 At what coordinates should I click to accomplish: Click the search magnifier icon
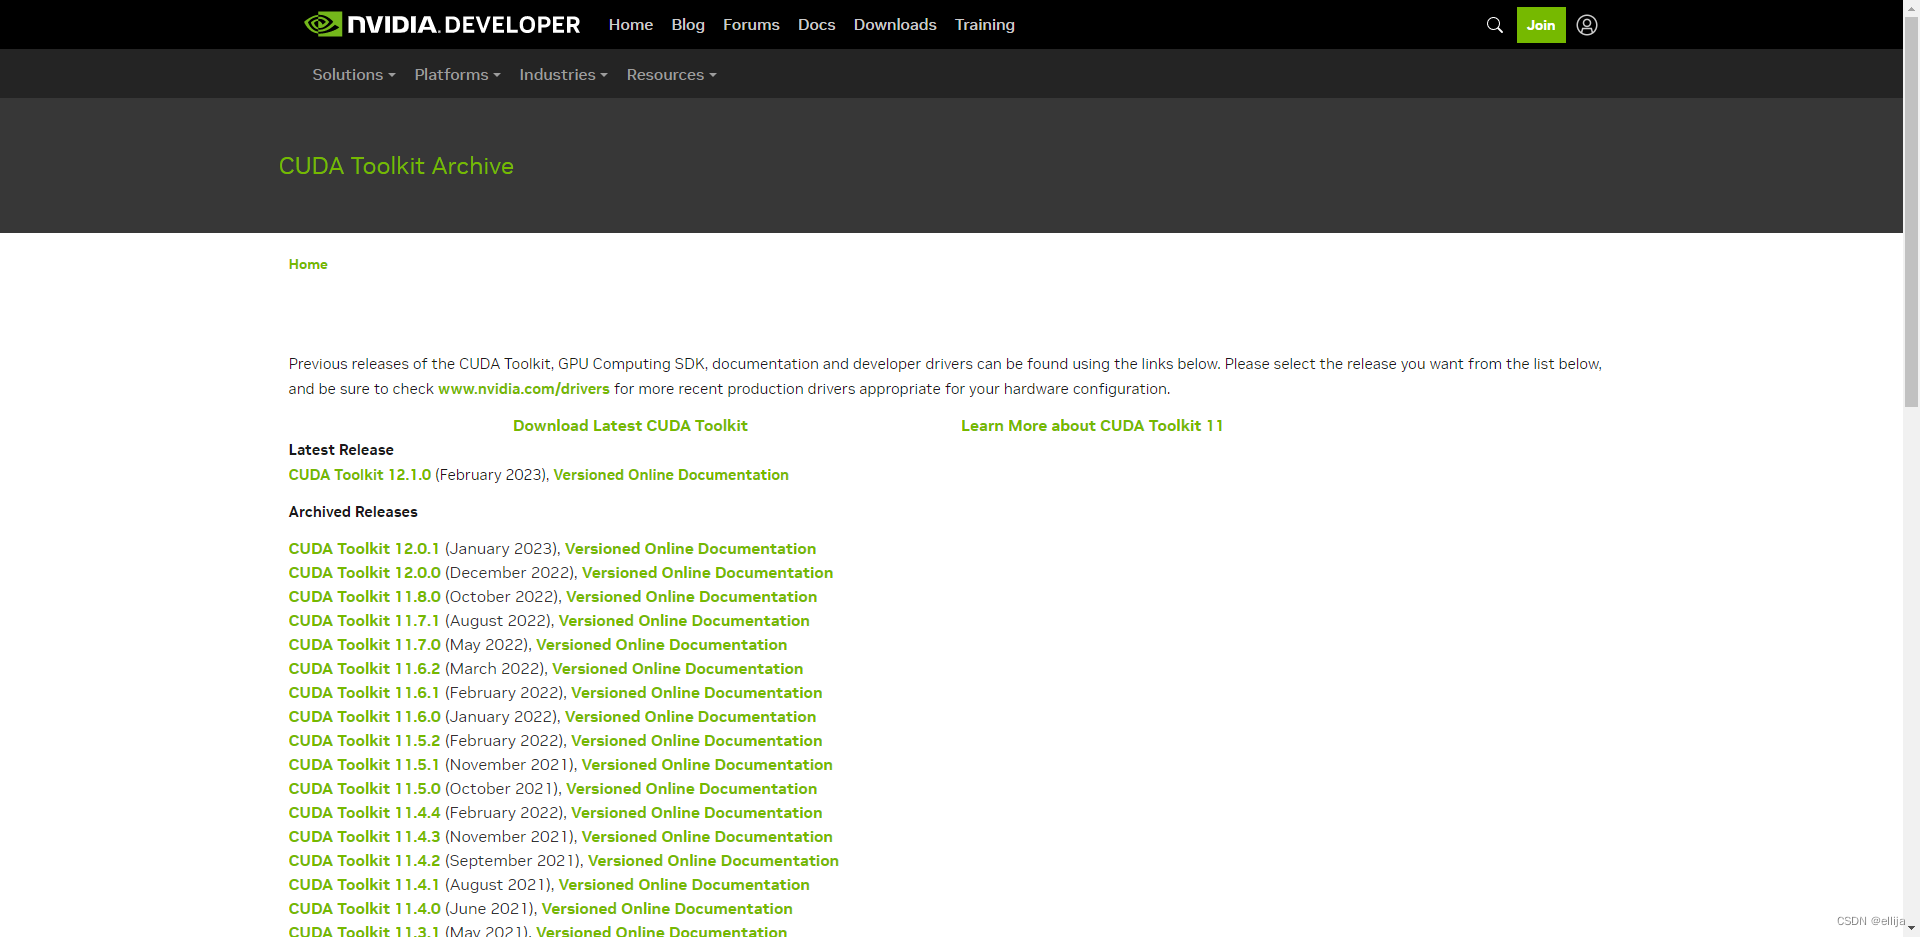click(x=1494, y=25)
